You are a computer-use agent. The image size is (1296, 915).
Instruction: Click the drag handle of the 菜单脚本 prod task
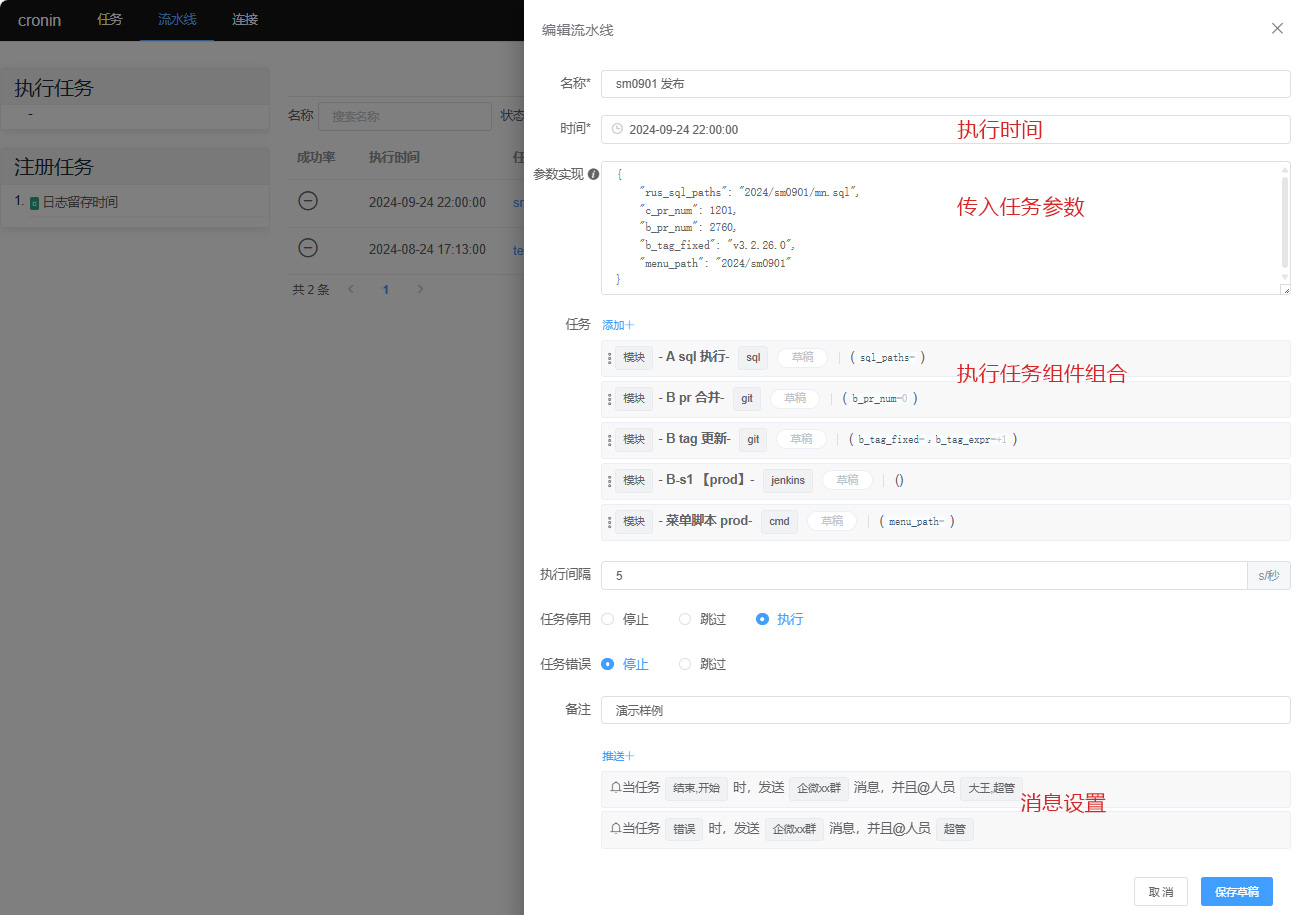(x=609, y=521)
